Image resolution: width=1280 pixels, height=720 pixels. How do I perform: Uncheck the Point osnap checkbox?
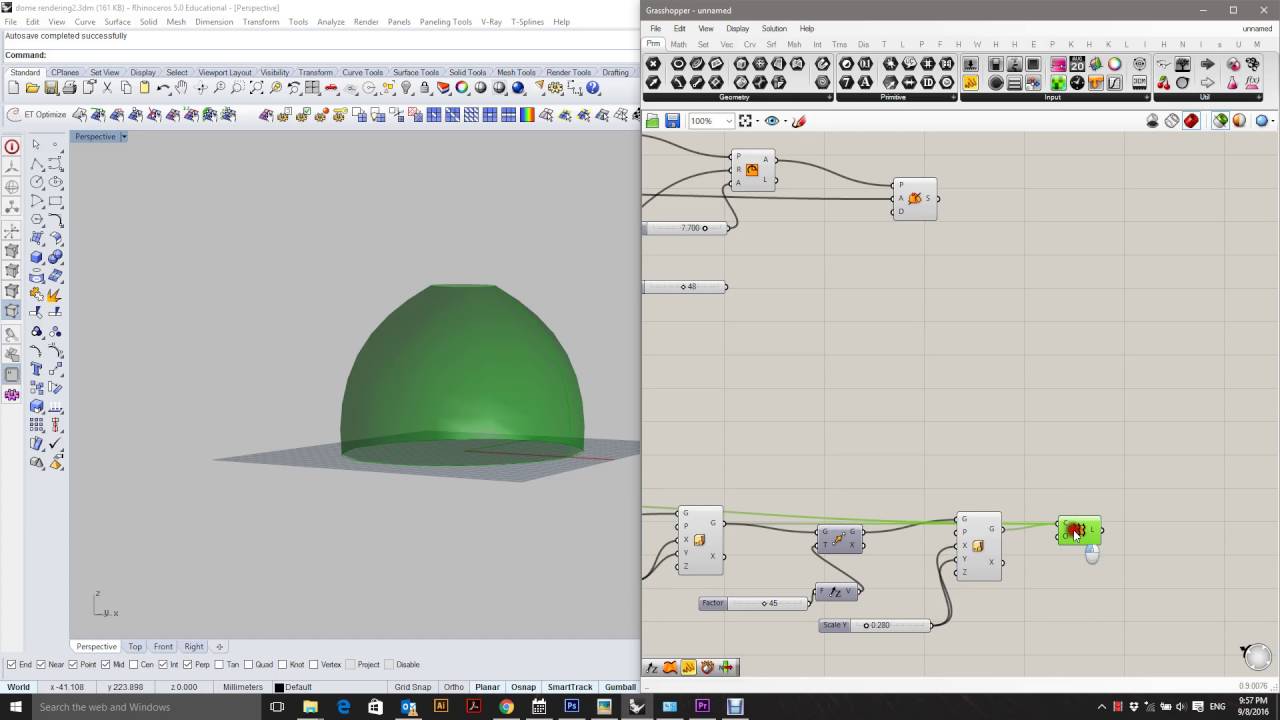pos(73,665)
